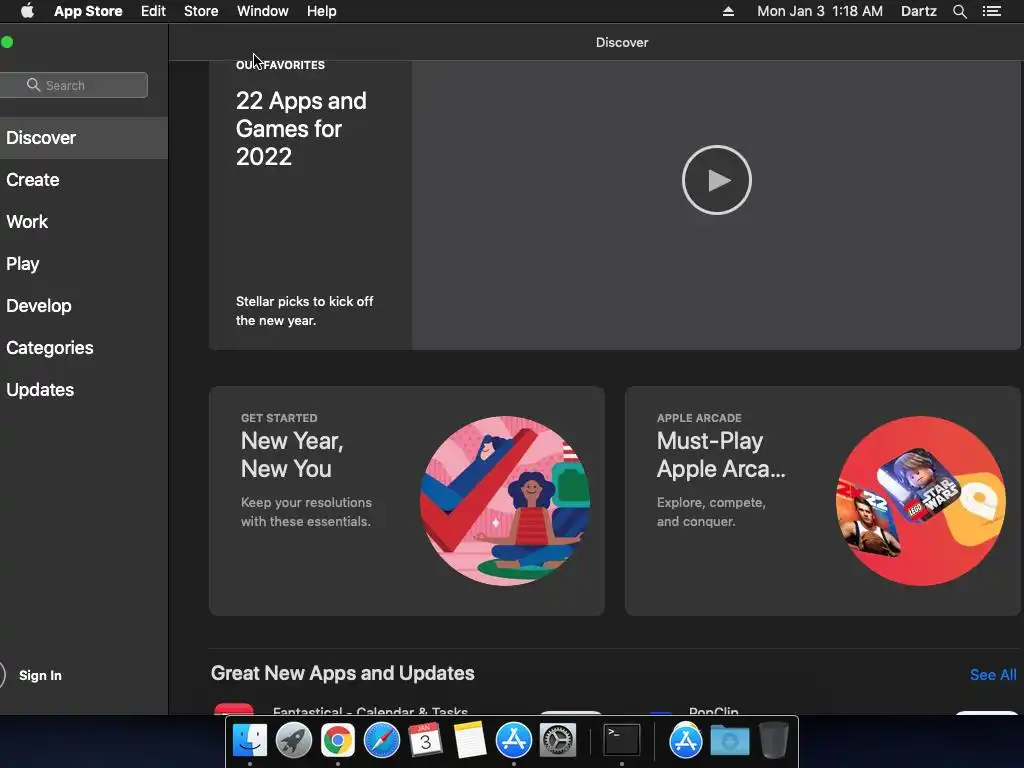Open Safari compass icon in dock
The width and height of the screenshot is (1024, 768).
tap(381, 741)
